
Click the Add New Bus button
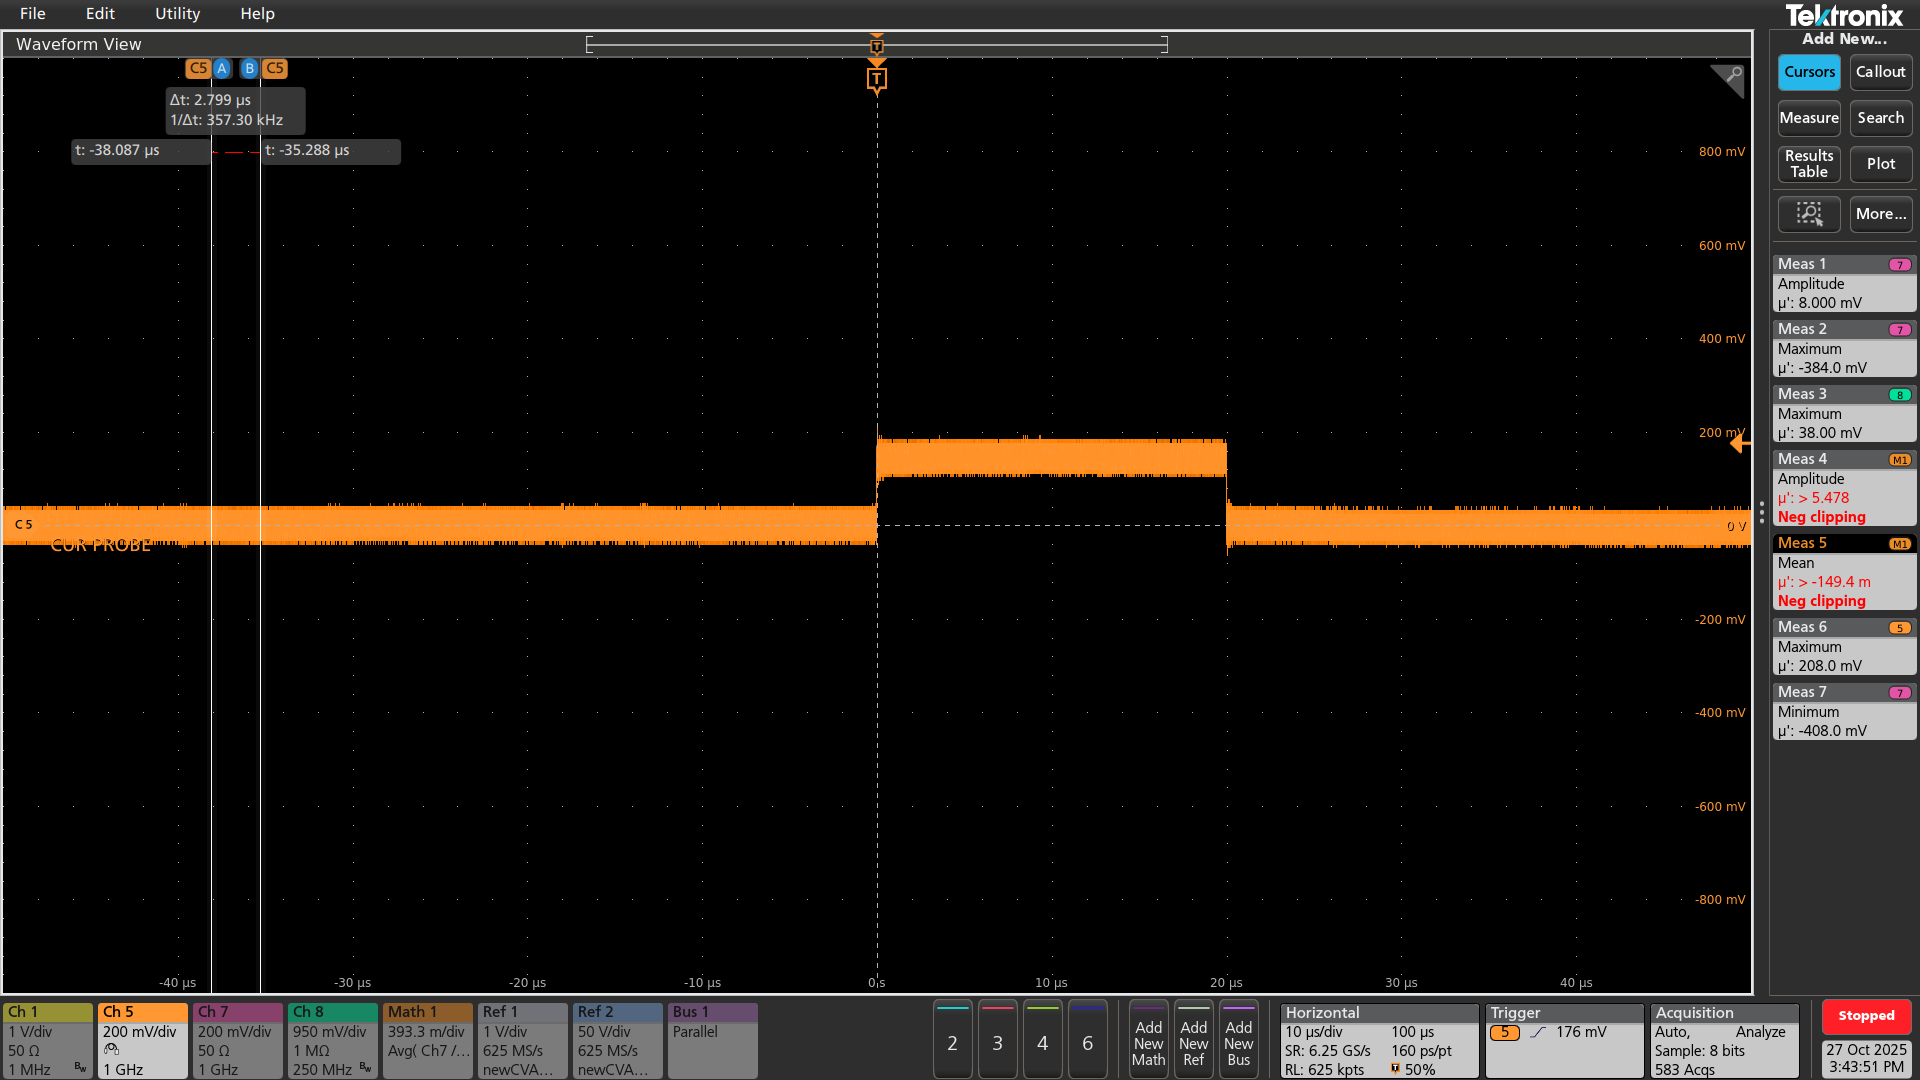tap(1238, 1042)
